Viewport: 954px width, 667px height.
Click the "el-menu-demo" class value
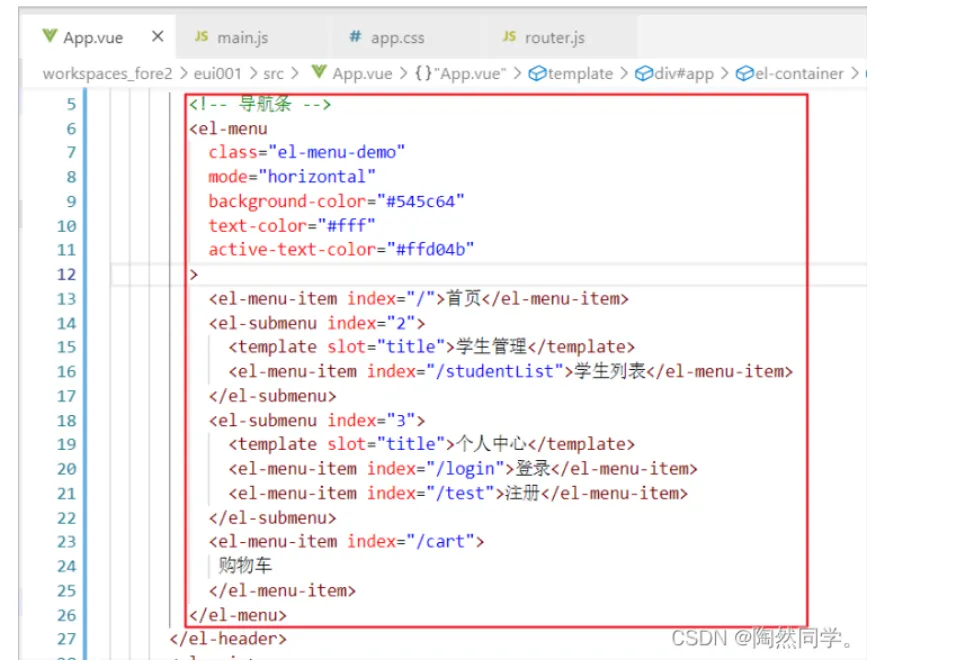pyautogui.click(x=336, y=152)
